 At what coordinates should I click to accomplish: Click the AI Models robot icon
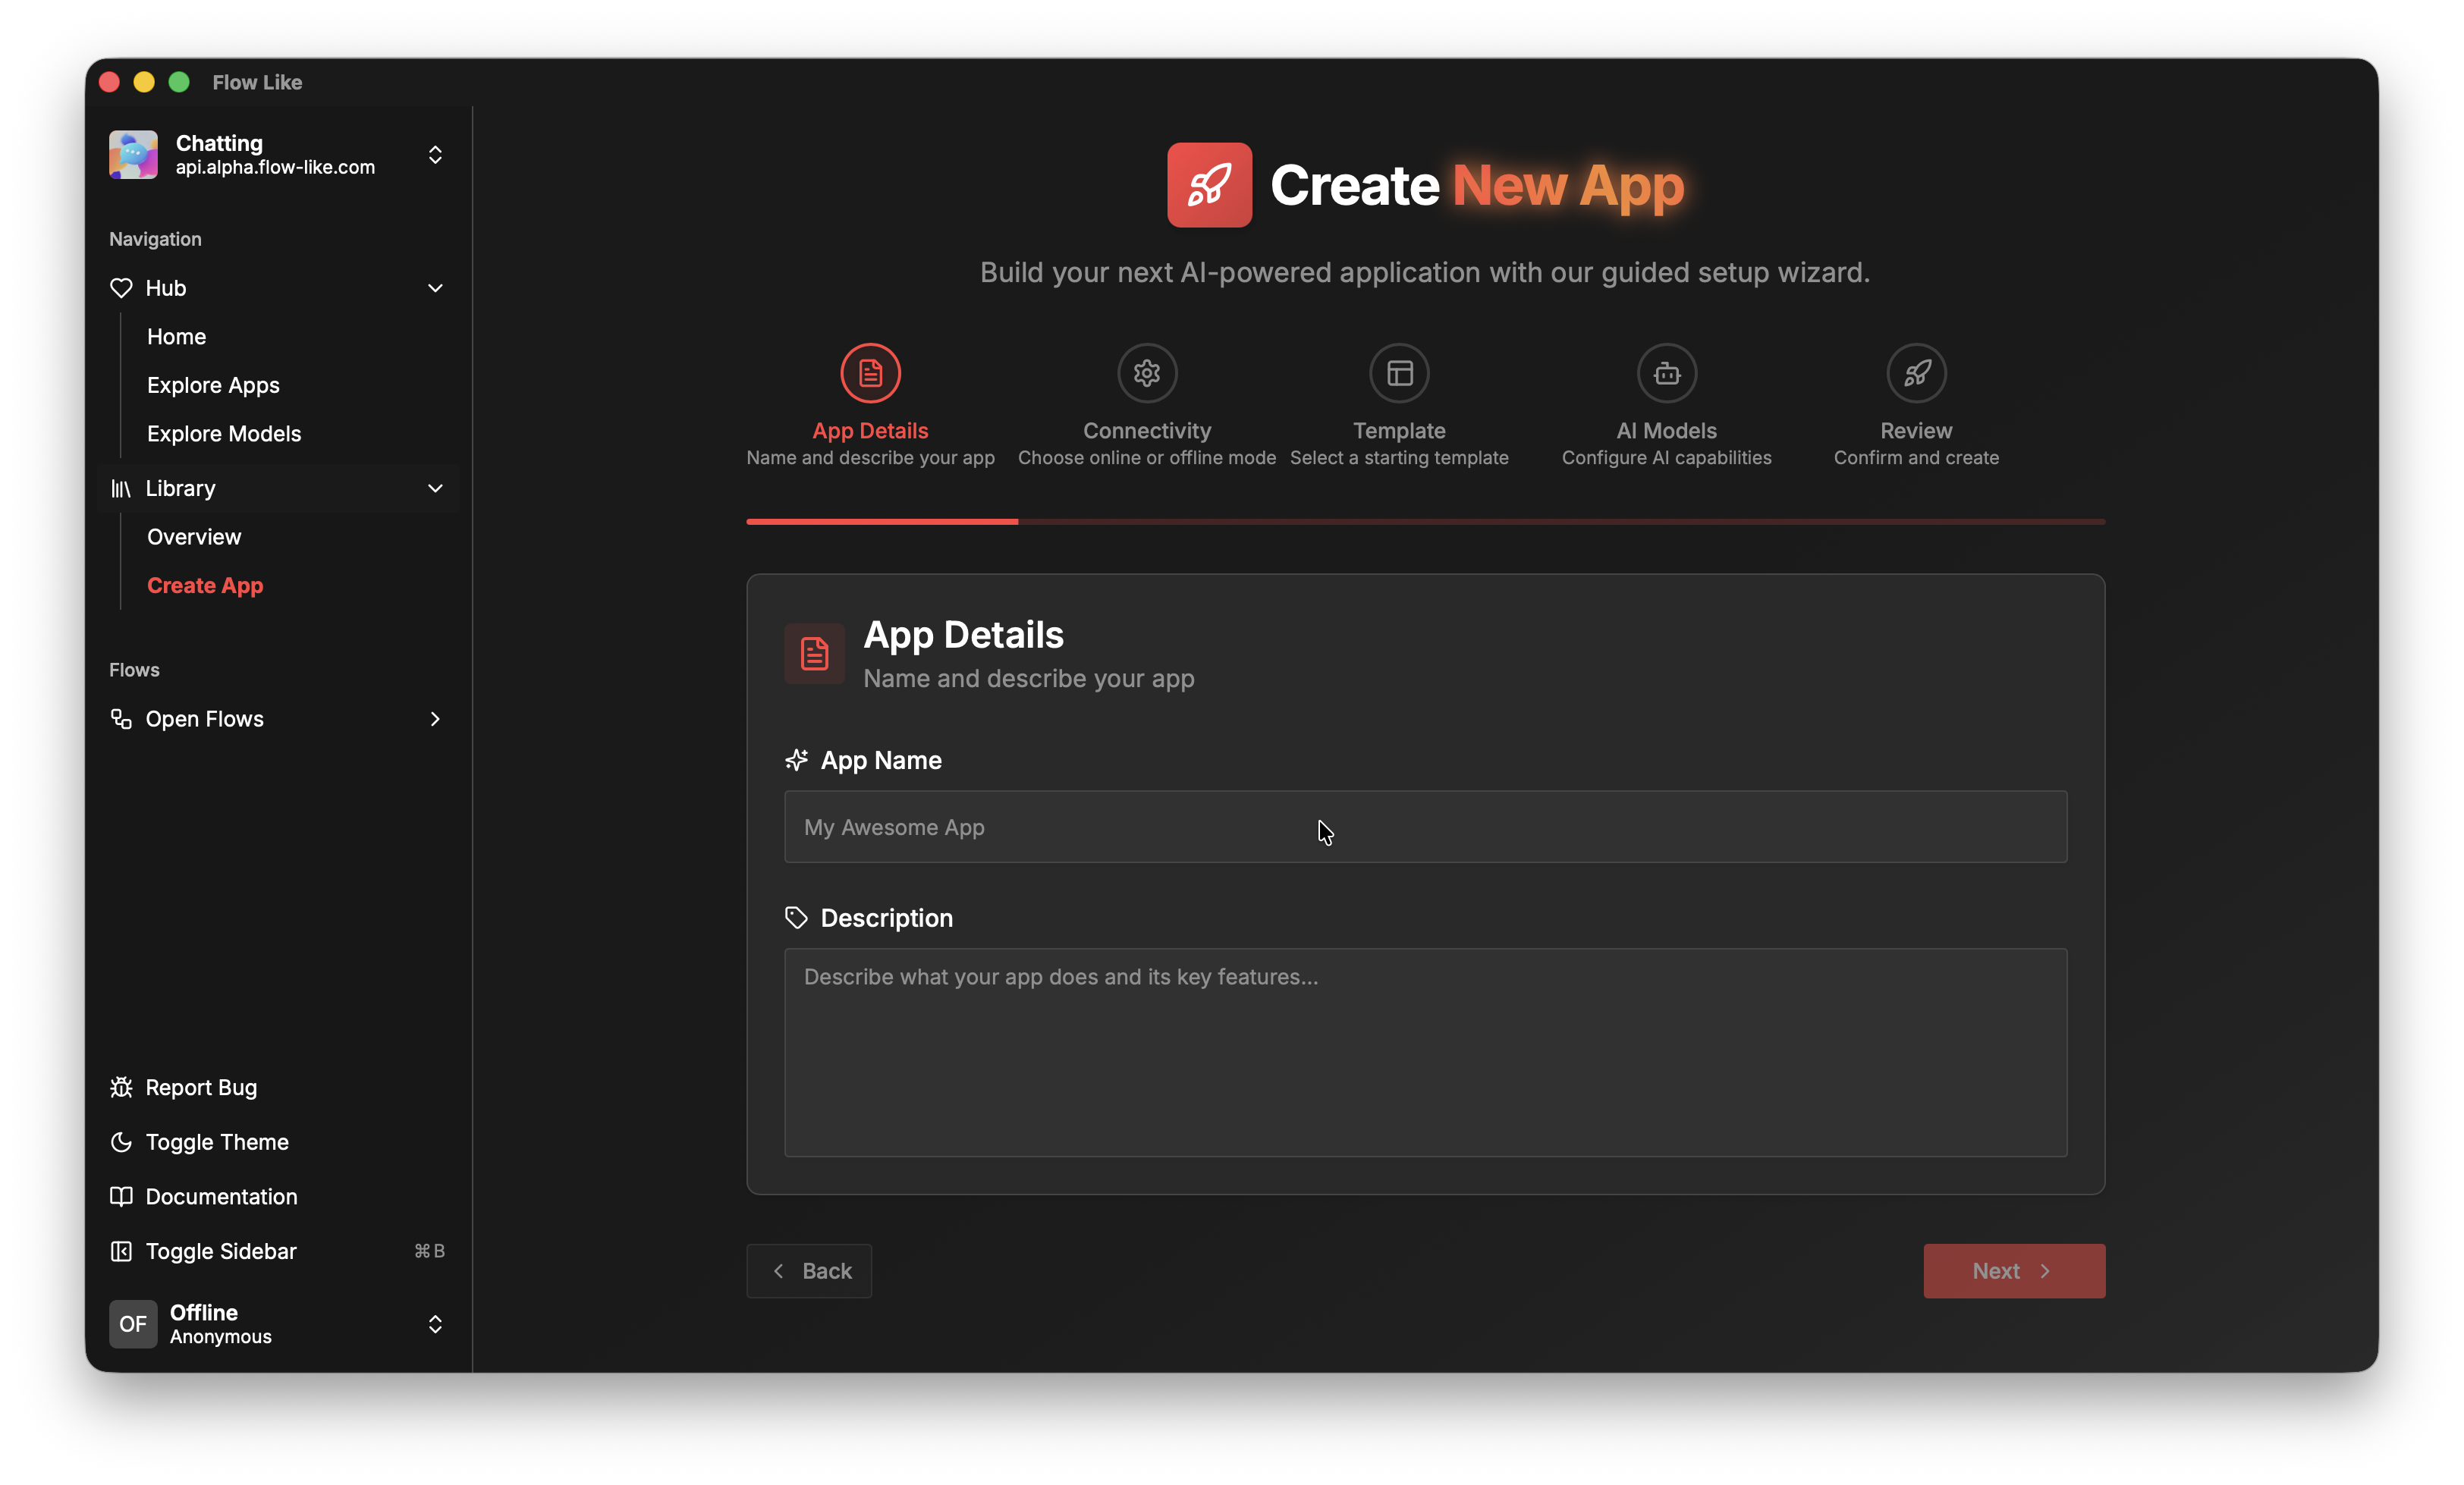(1665, 373)
